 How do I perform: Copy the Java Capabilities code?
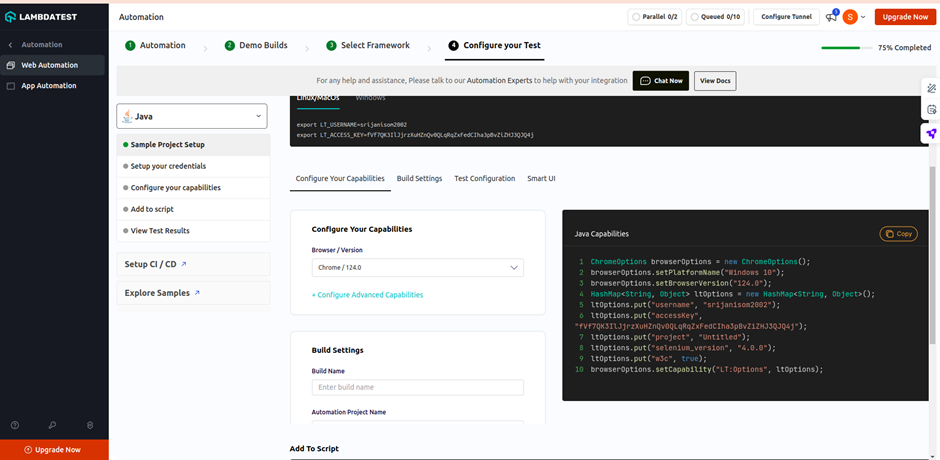(x=898, y=233)
